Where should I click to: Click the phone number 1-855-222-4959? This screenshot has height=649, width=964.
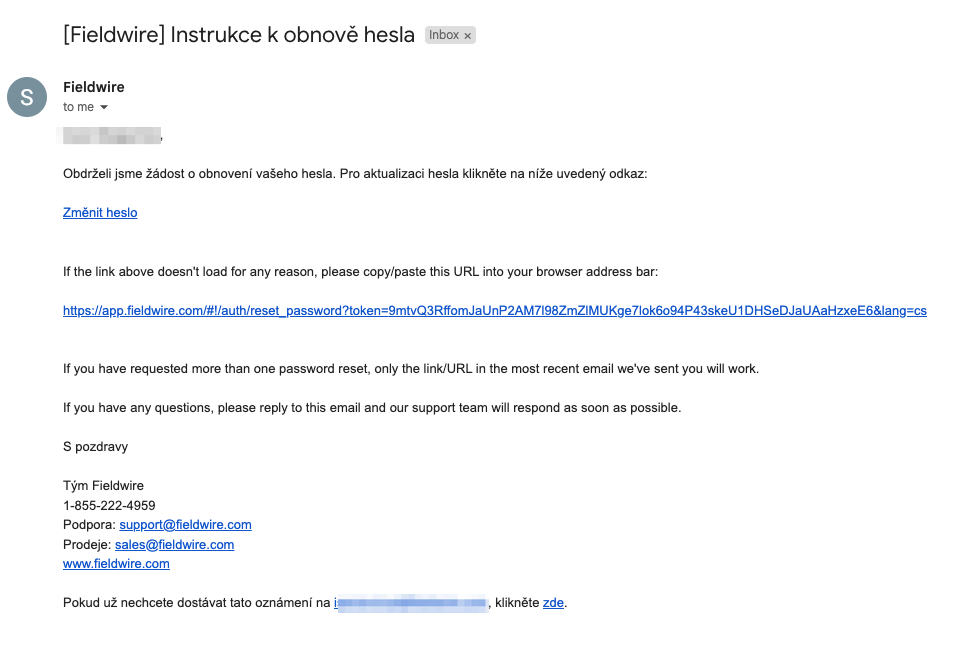(x=109, y=505)
